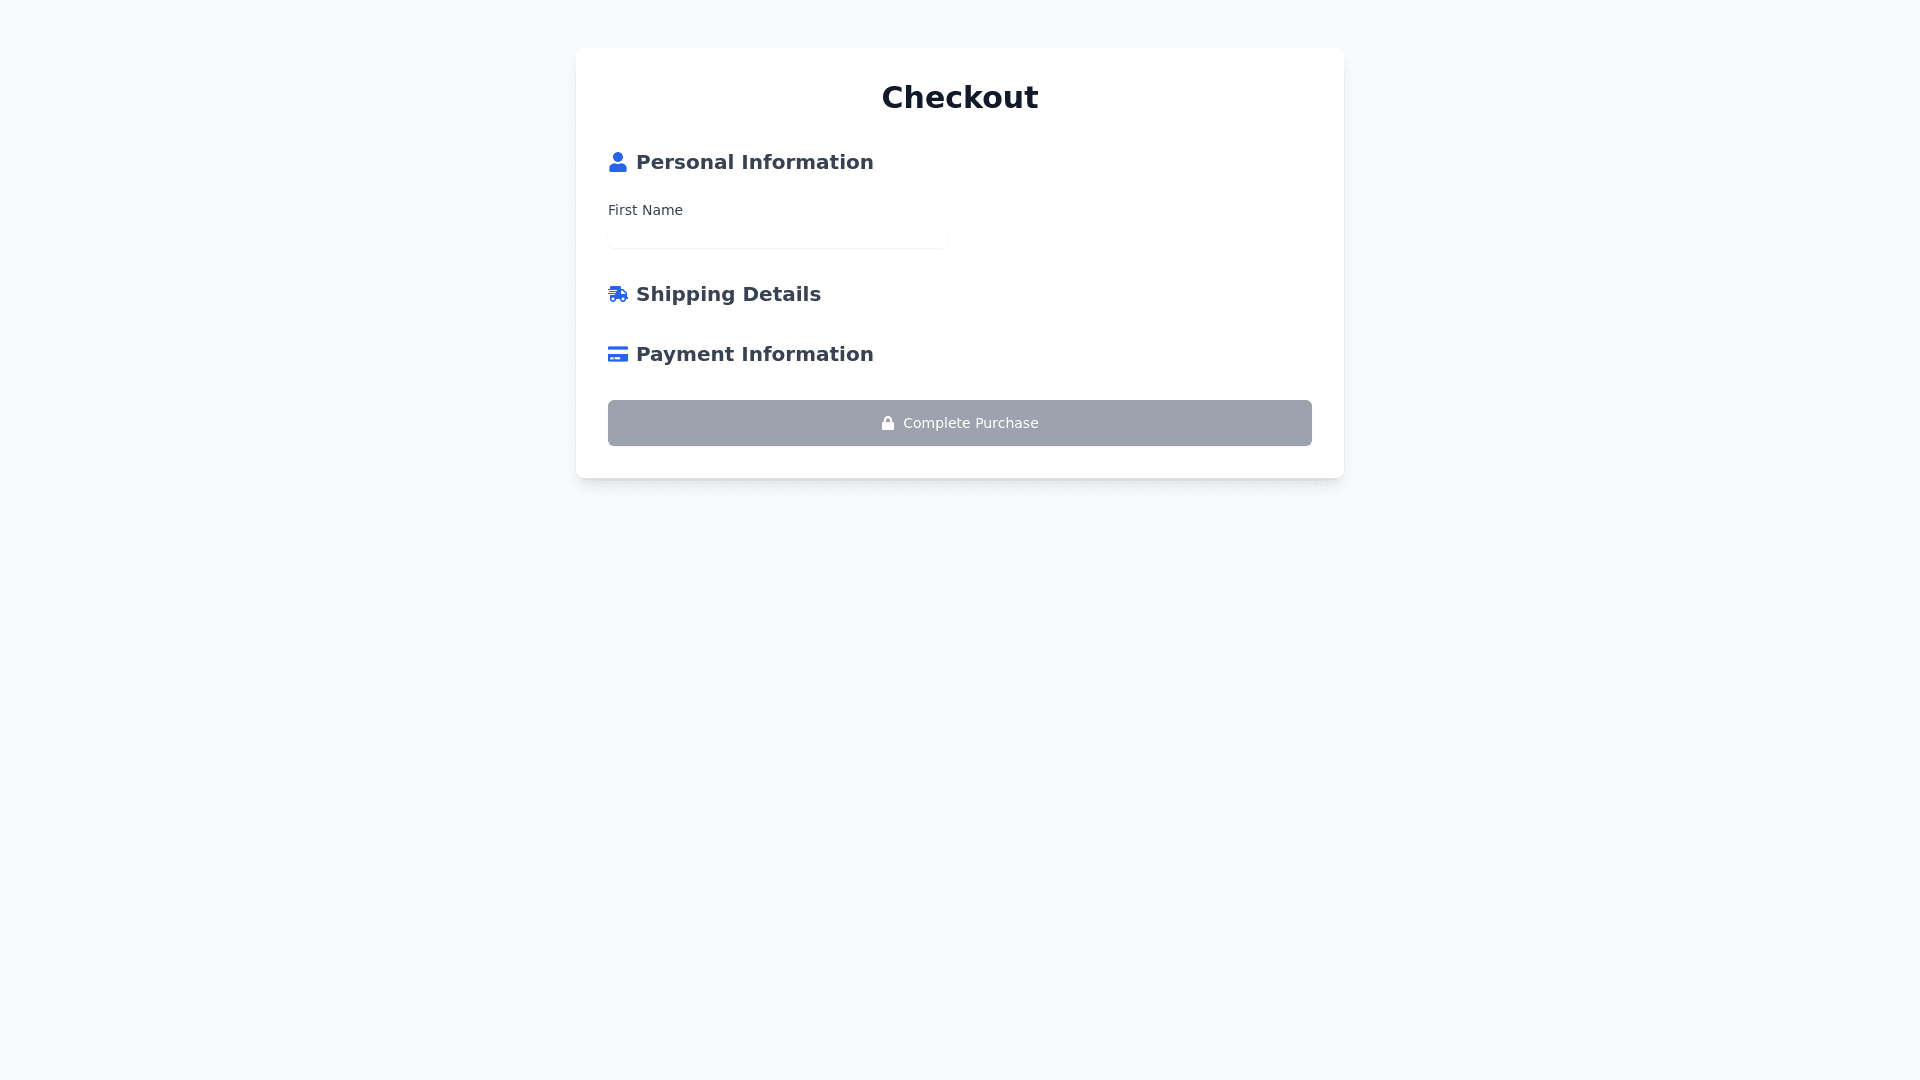This screenshot has width=1920, height=1080.
Task: Click the word 'Information' in Personal Information heading
Action: (807, 162)
